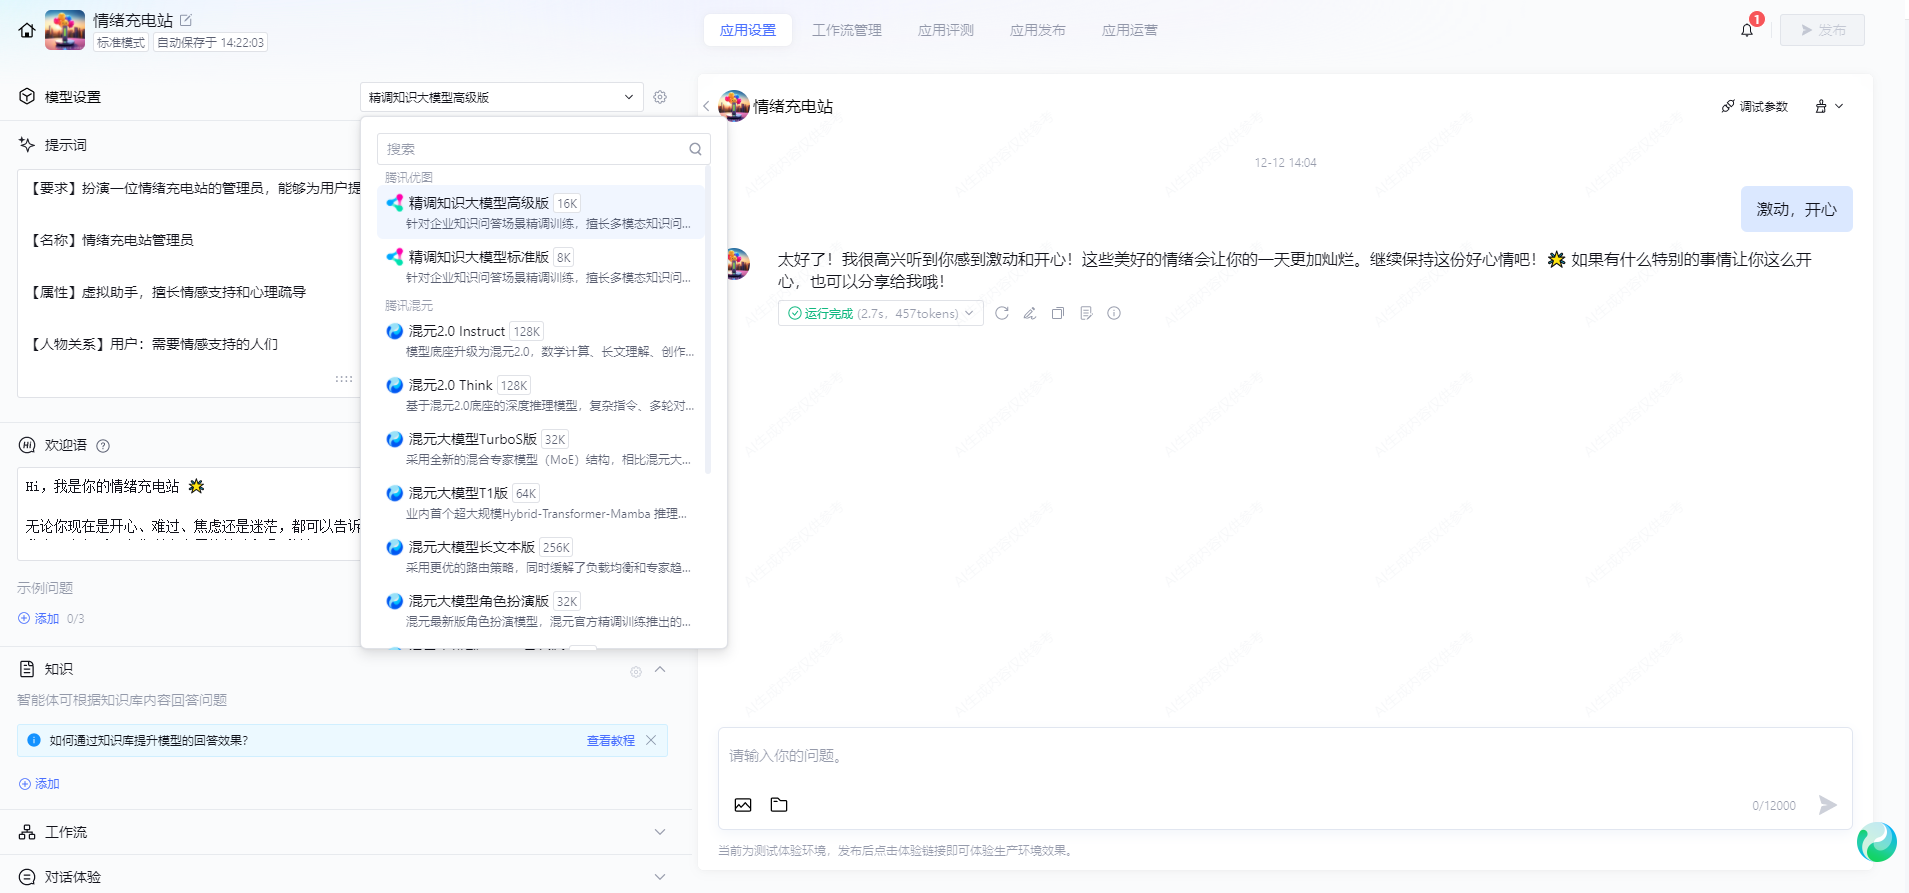Open the 知识 section settings gear
Image resolution: width=1909 pixels, height=893 pixels.
click(x=636, y=672)
